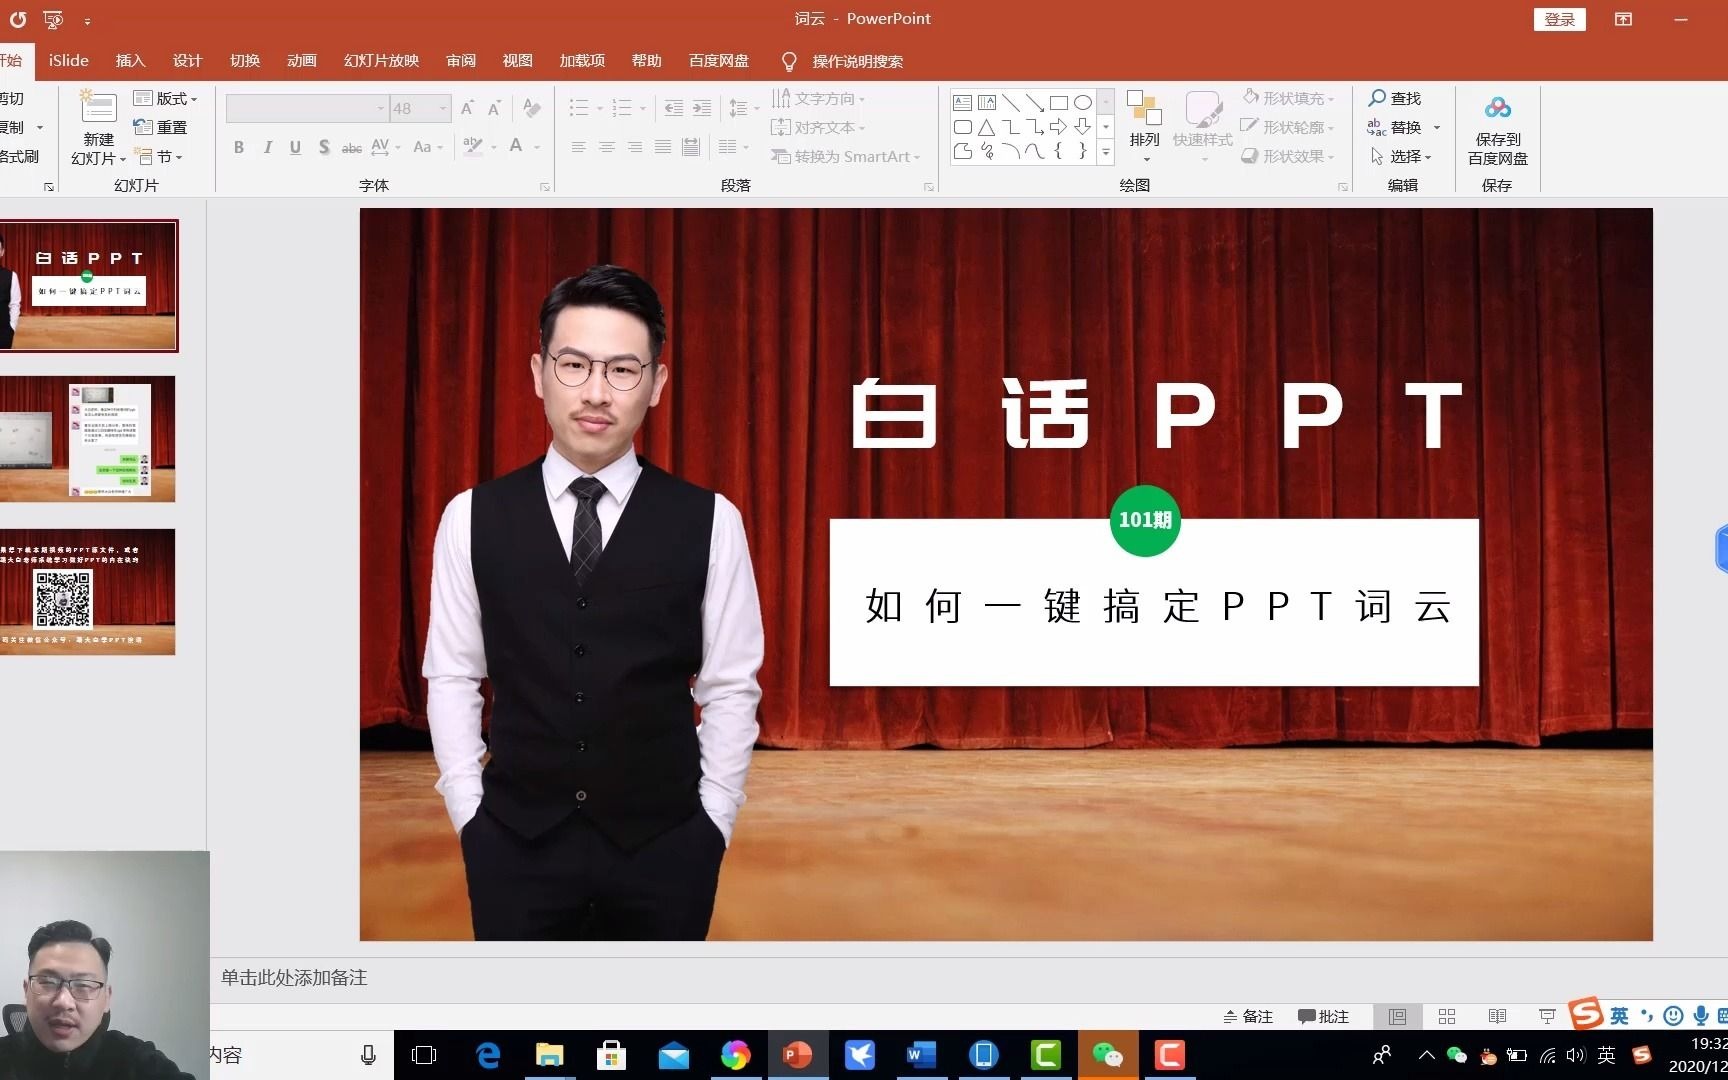The image size is (1728, 1080).
Task: Open Align Text (对齐文本) dropdown
Action: pyautogui.click(x=818, y=127)
